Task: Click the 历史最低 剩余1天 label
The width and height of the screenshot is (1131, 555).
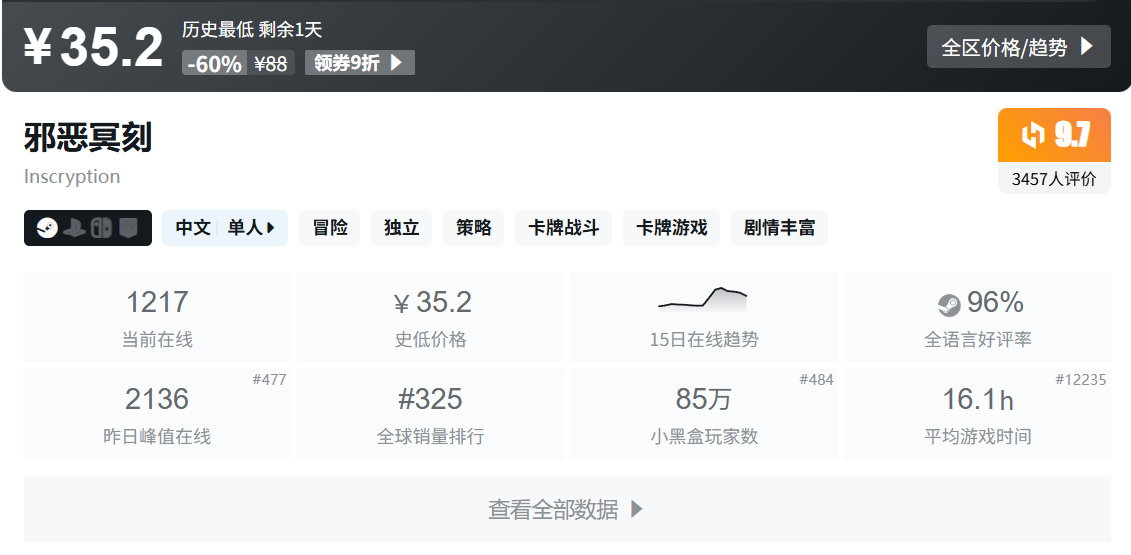Action: pos(252,30)
